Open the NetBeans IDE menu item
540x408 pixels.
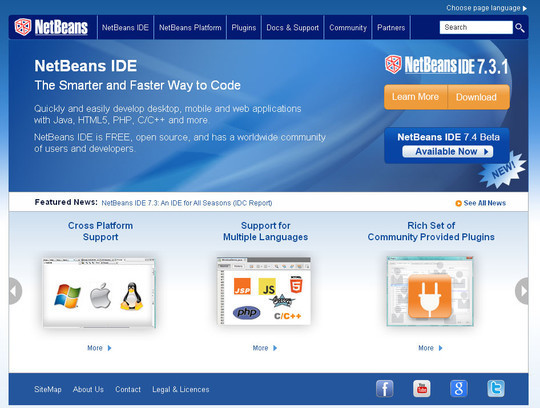[x=125, y=28]
